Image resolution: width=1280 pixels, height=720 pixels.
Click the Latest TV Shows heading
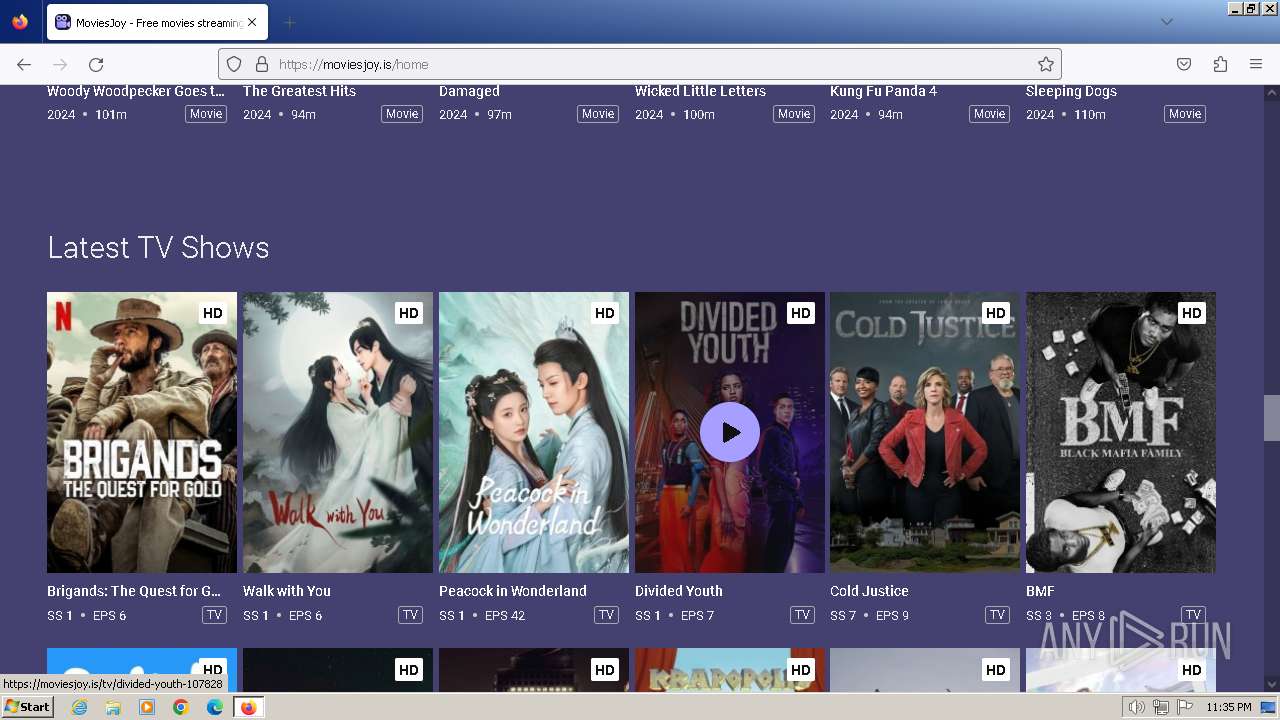click(x=158, y=248)
